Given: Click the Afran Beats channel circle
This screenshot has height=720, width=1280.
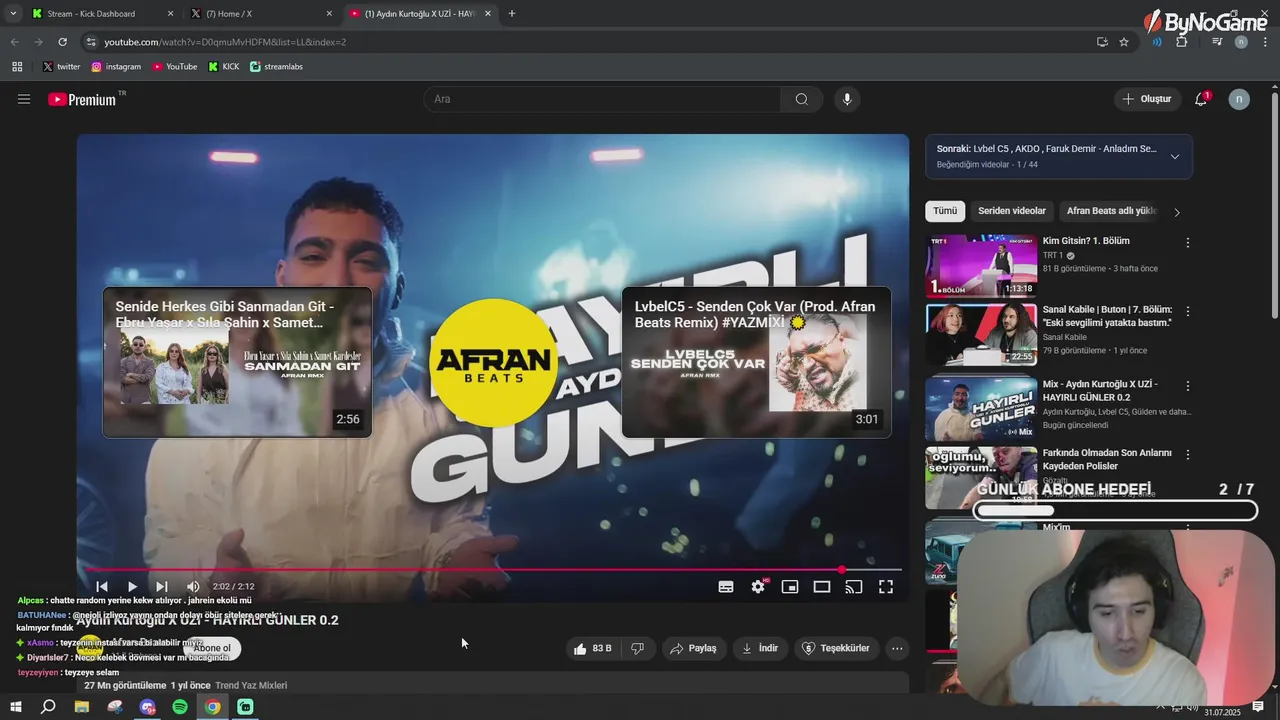Looking at the screenshot, I should (x=493, y=362).
